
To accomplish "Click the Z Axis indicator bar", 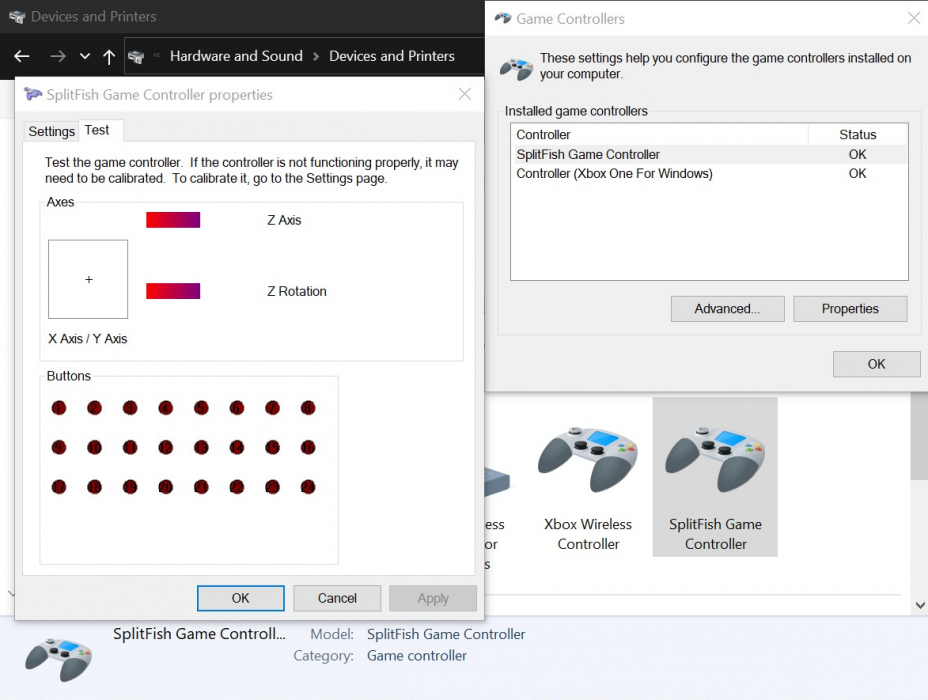I will pyautogui.click(x=173, y=220).
